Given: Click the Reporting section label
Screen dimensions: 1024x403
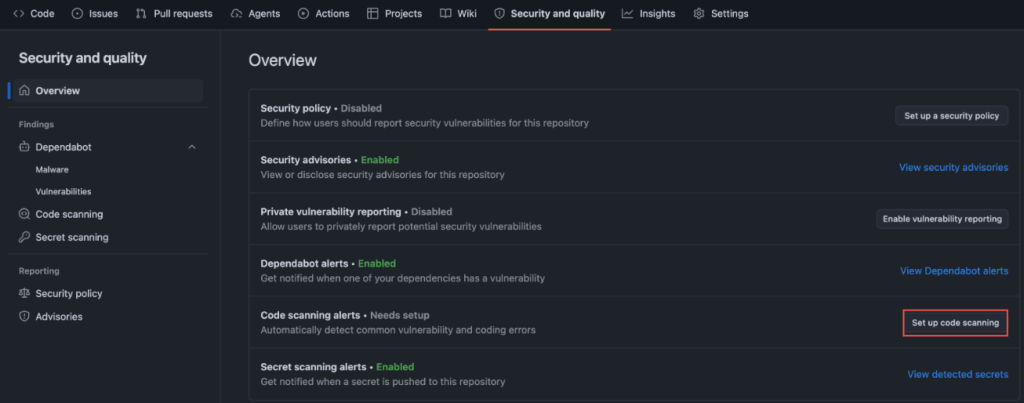Looking at the screenshot, I should [x=39, y=270].
